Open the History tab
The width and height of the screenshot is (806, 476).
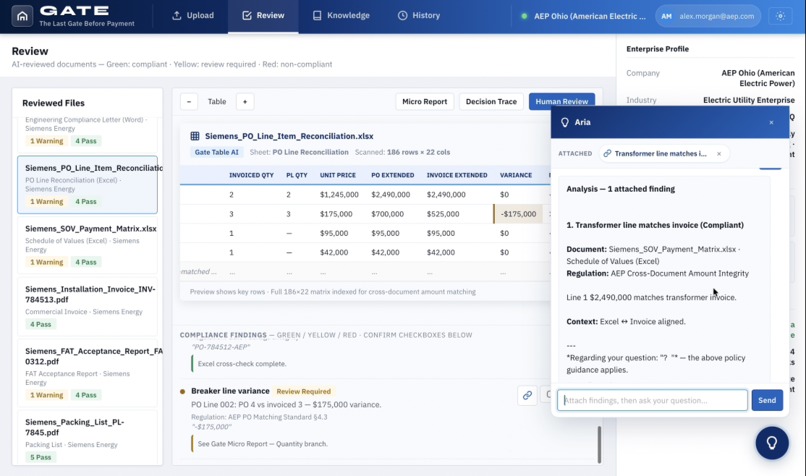(419, 15)
